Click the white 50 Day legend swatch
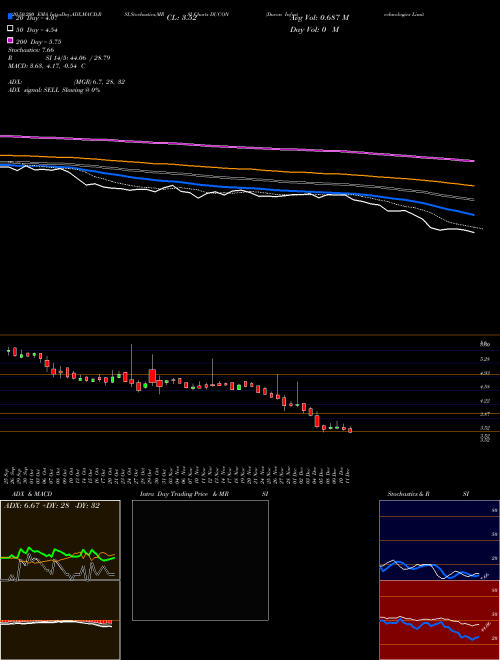Screen dimensions: 500x660 coord(10,29)
